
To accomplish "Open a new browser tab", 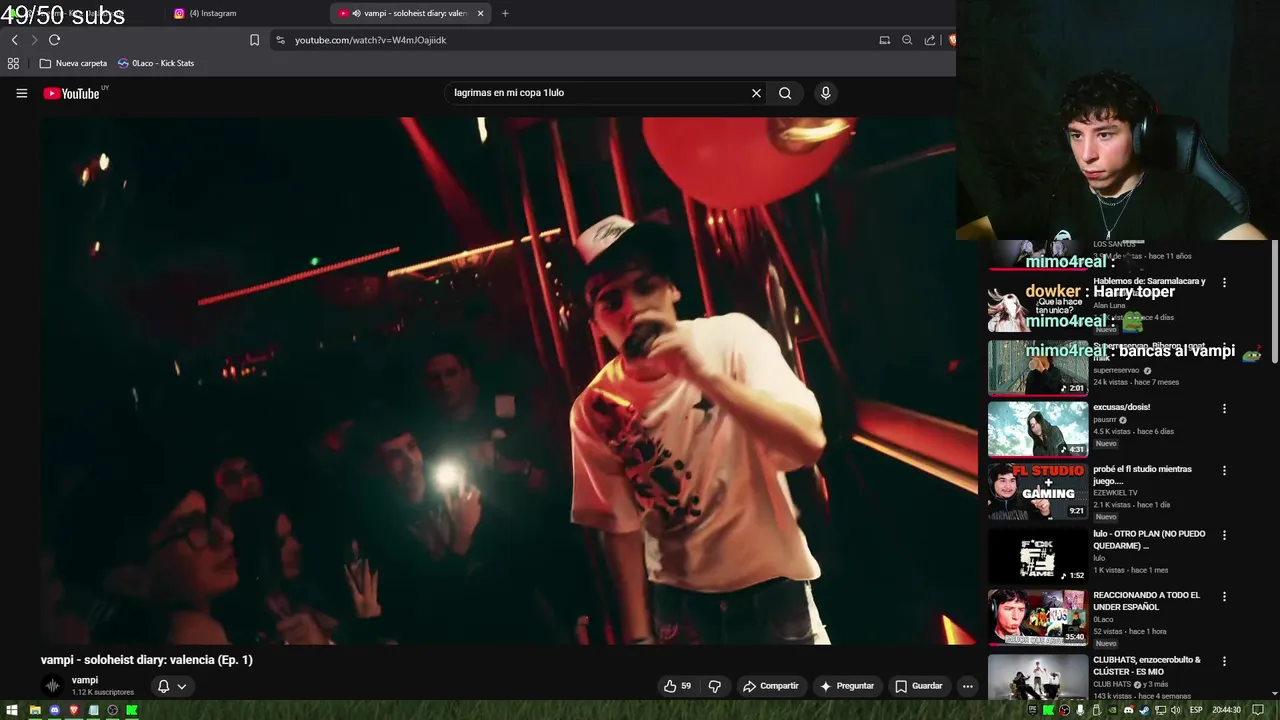I will [505, 13].
